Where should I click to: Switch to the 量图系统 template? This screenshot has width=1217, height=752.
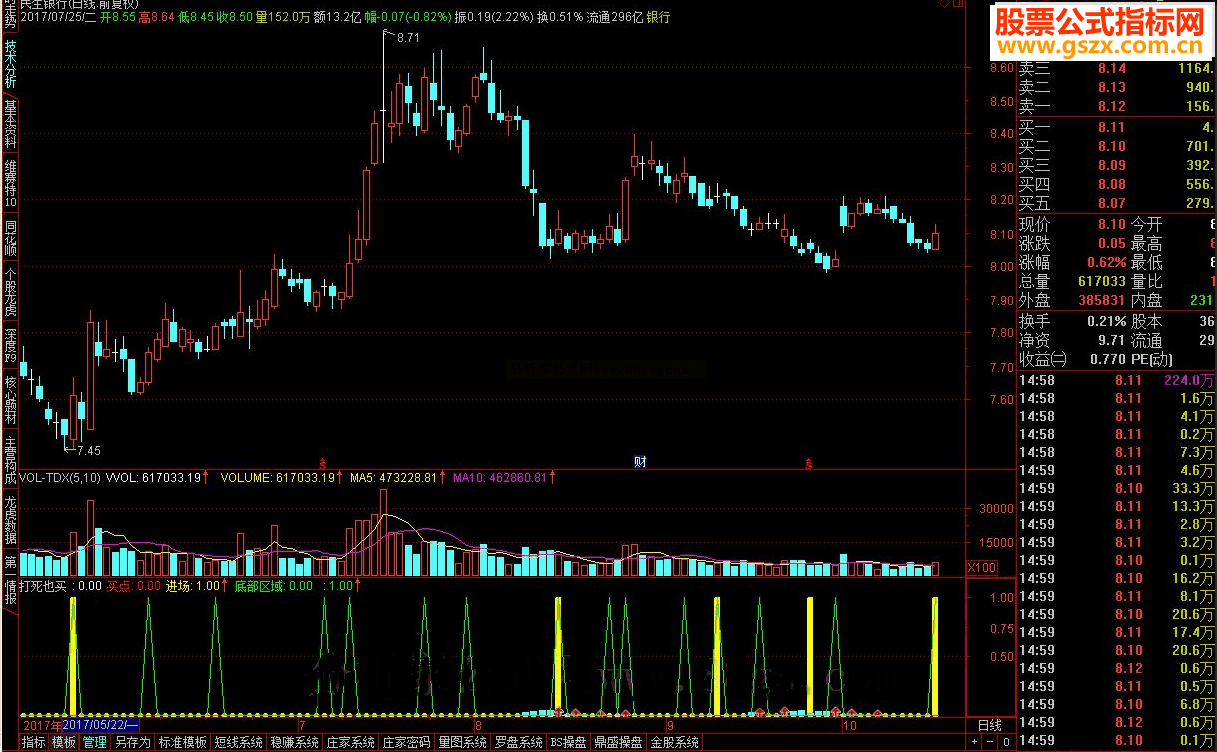pyautogui.click(x=462, y=743)
